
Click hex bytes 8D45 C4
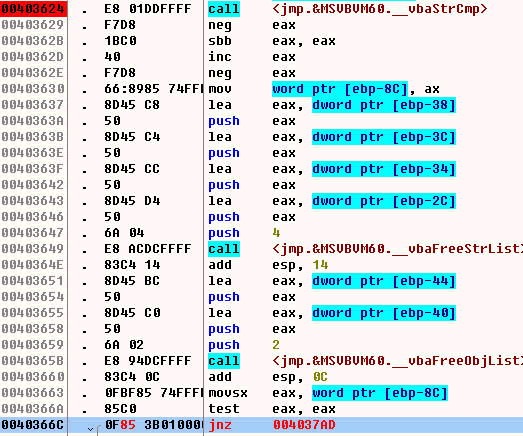pyautogui.click(x=132, y=137)
